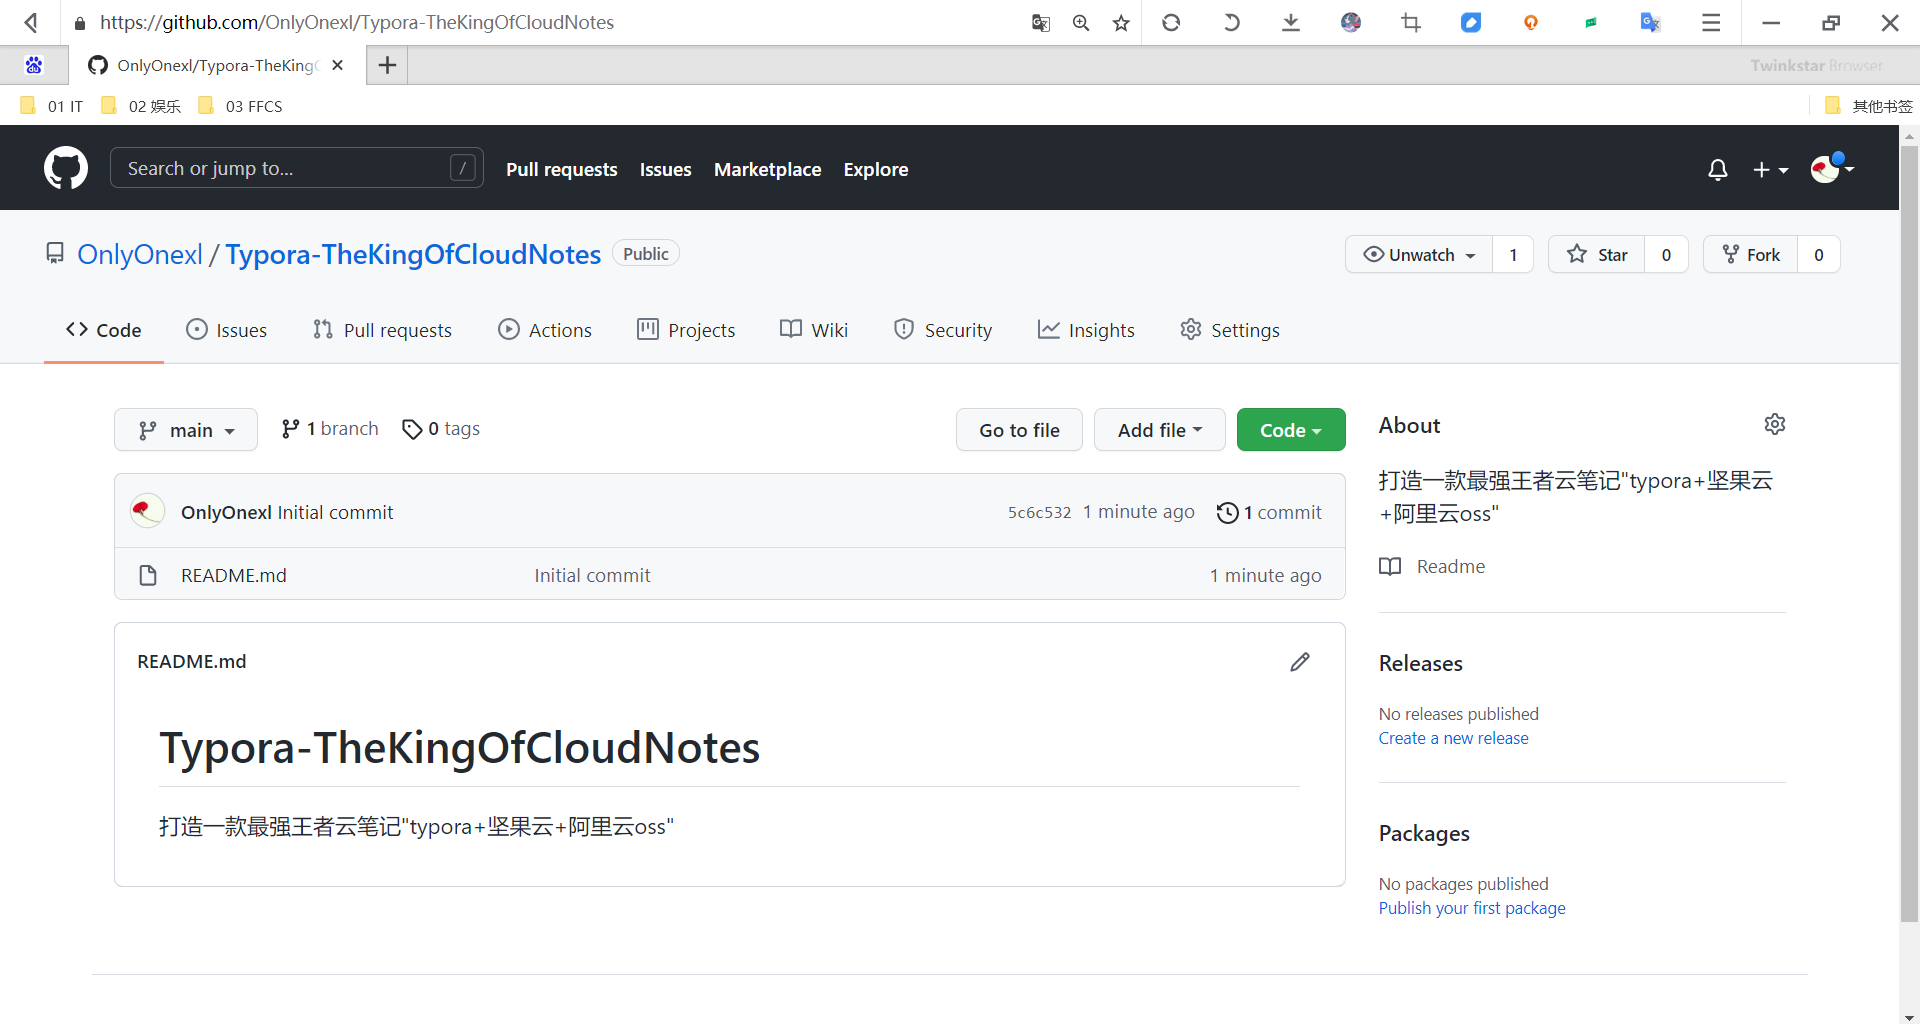Open Security tab
1920x1024 pixels.
(943, 330)
